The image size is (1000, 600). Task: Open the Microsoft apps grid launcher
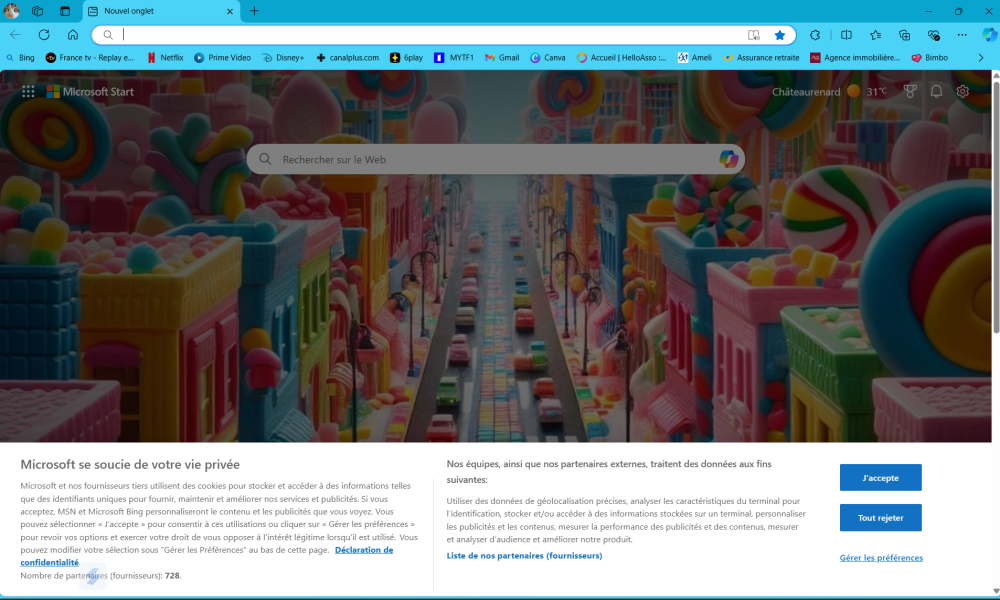point(28,91)
